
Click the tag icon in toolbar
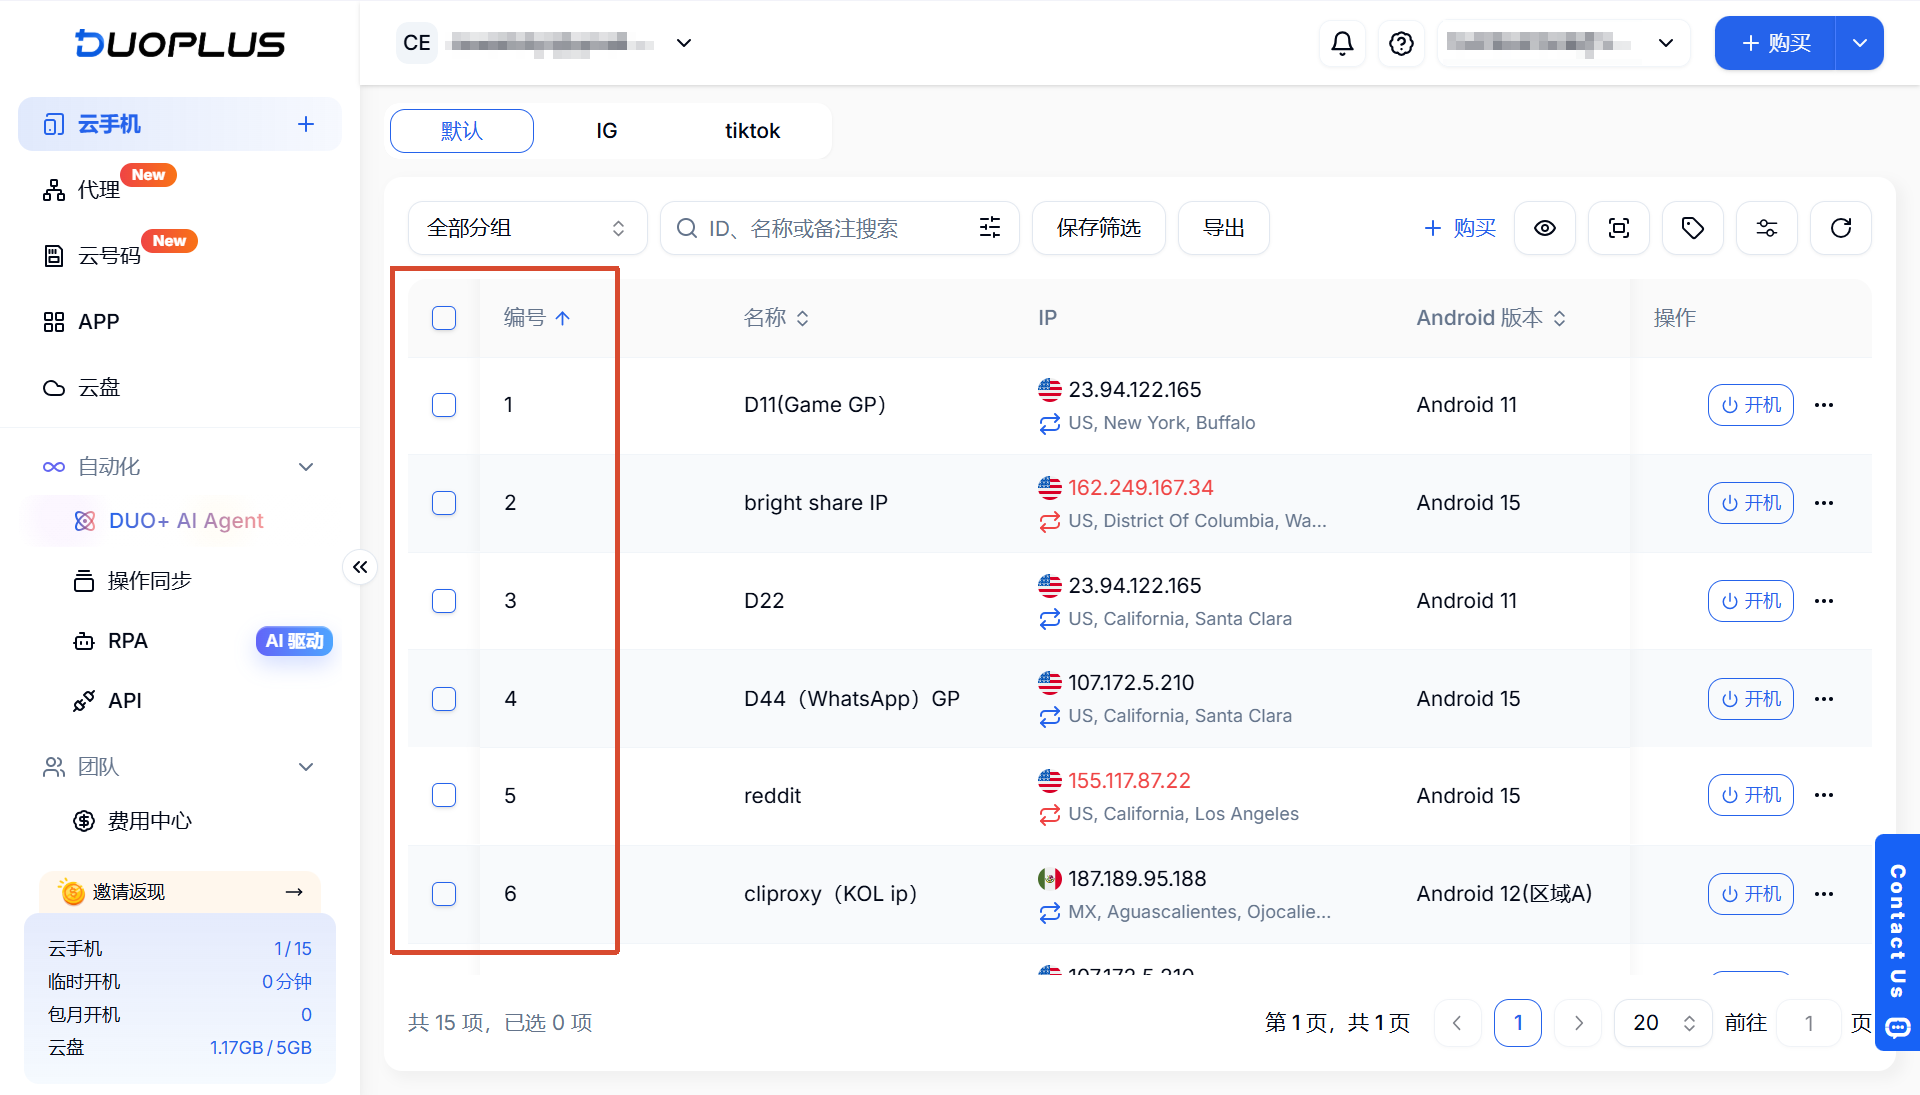click(1693, 228)
